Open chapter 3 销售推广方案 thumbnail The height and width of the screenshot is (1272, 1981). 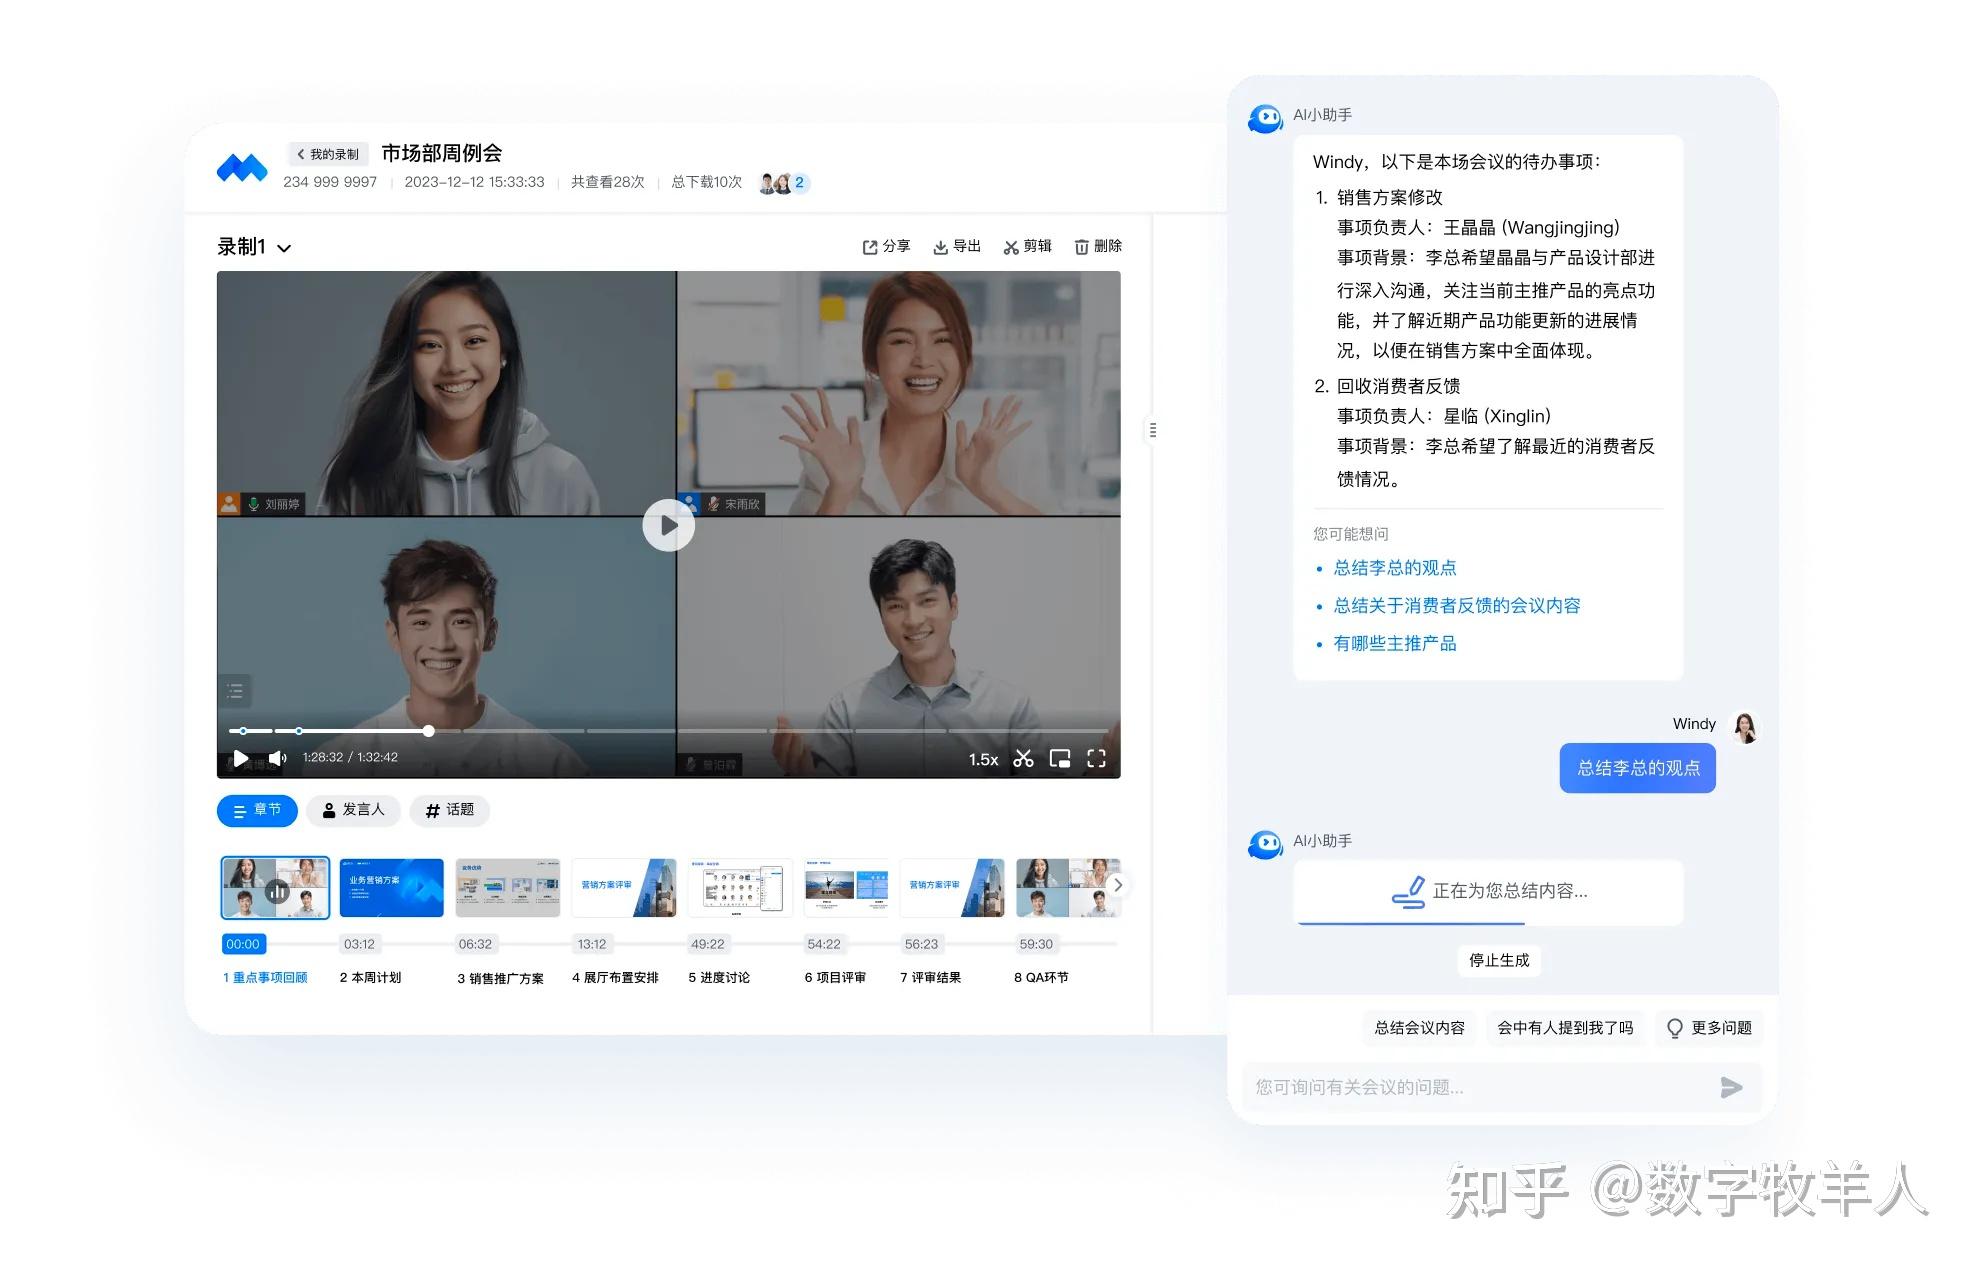[x=507, y=888]
